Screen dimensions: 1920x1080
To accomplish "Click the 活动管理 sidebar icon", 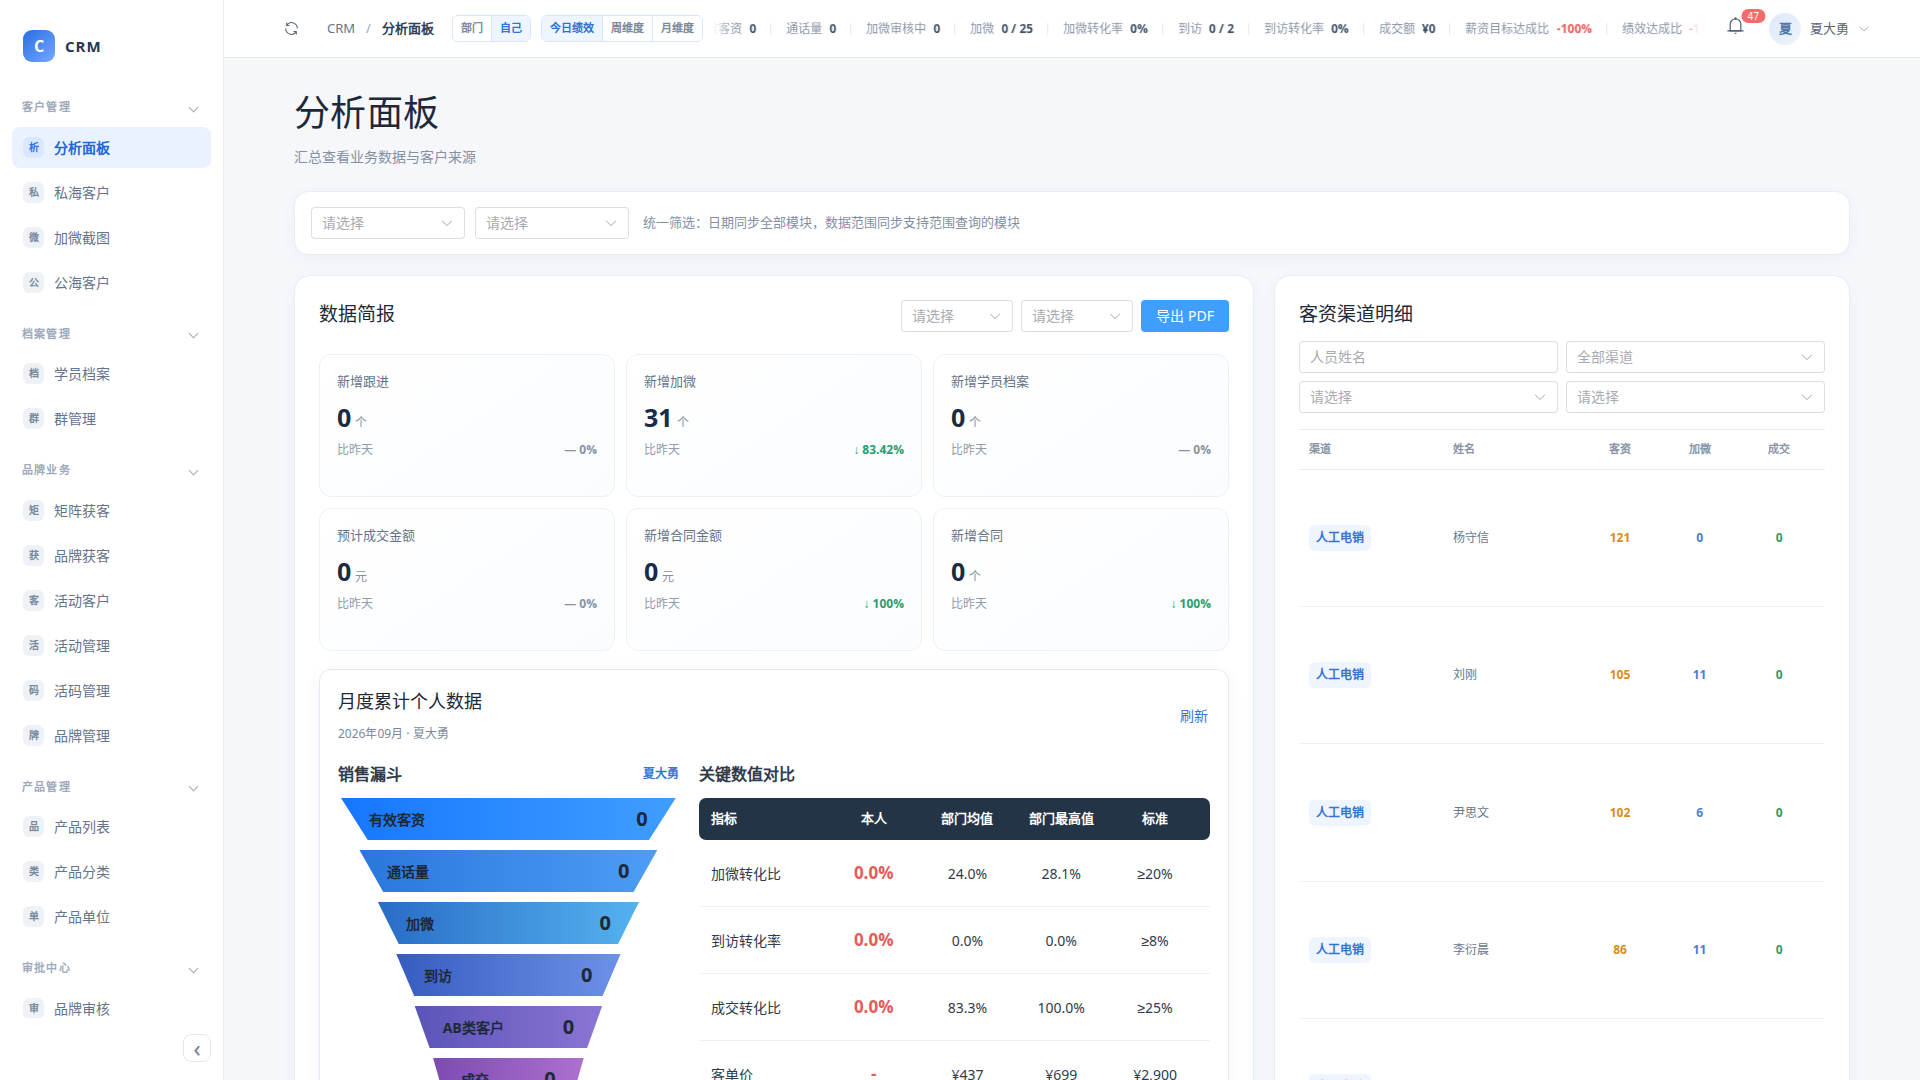I will [34, 646].
